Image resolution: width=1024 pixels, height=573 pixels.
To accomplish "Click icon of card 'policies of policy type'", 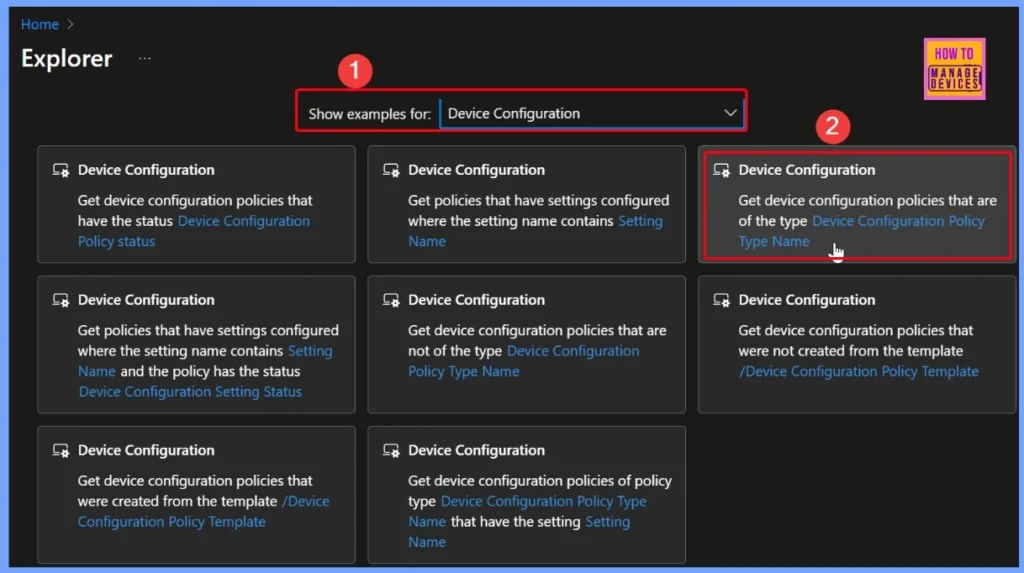I will (391, 451).
